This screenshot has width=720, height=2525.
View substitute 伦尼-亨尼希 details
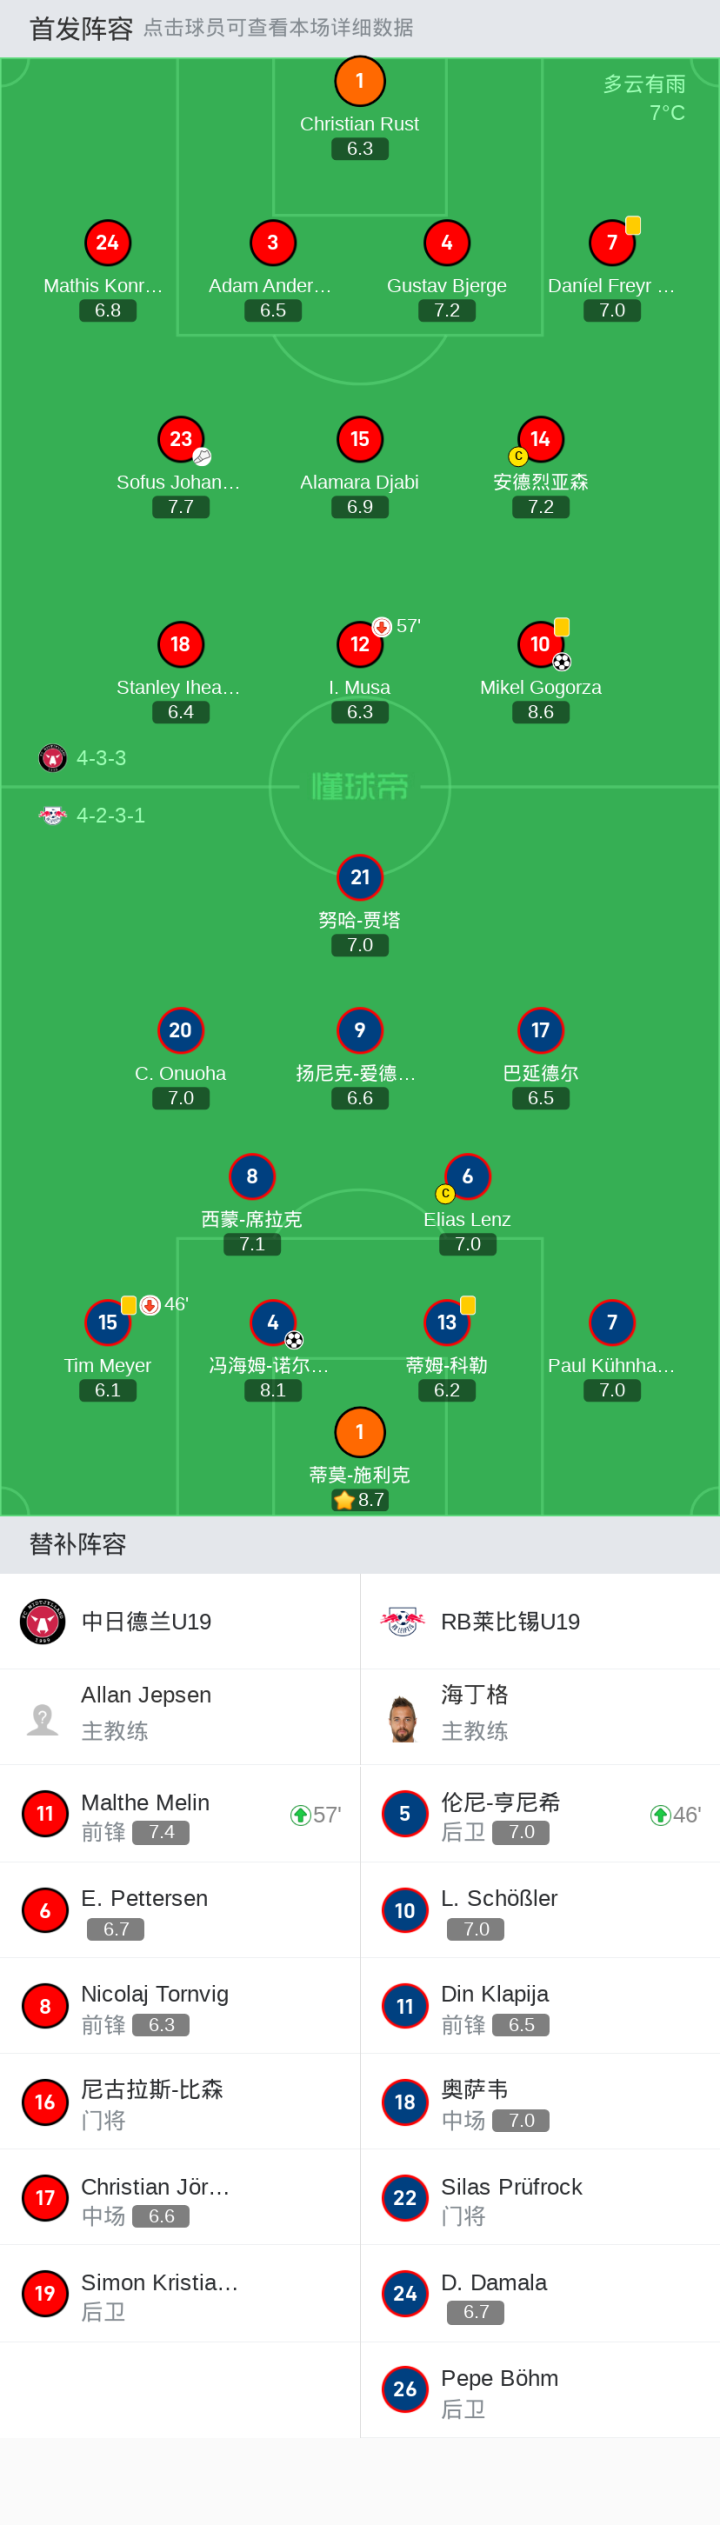pyautogui.click(x=540, y=1814)
